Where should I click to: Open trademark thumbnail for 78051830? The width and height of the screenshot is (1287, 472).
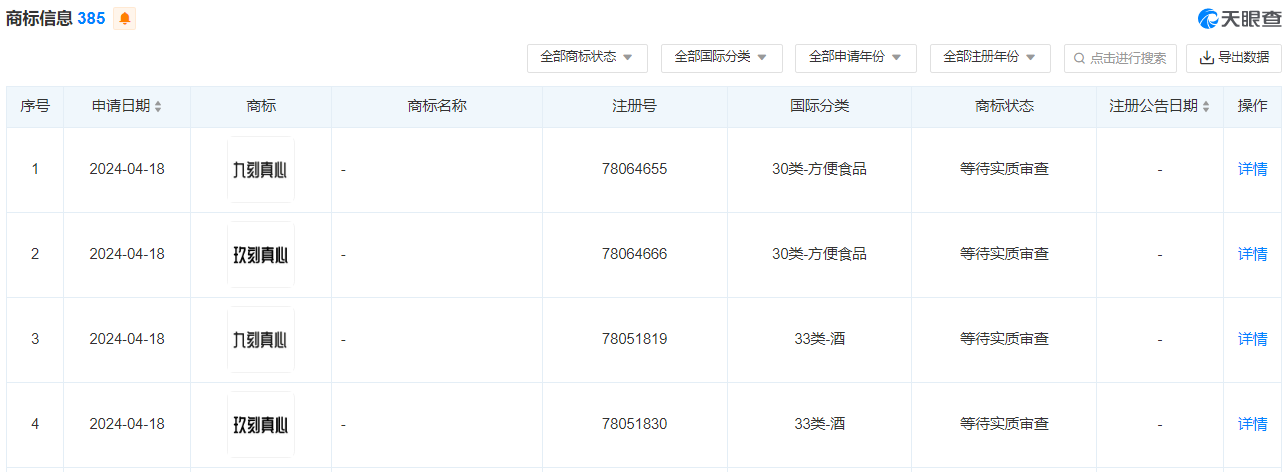pos(260,424)
